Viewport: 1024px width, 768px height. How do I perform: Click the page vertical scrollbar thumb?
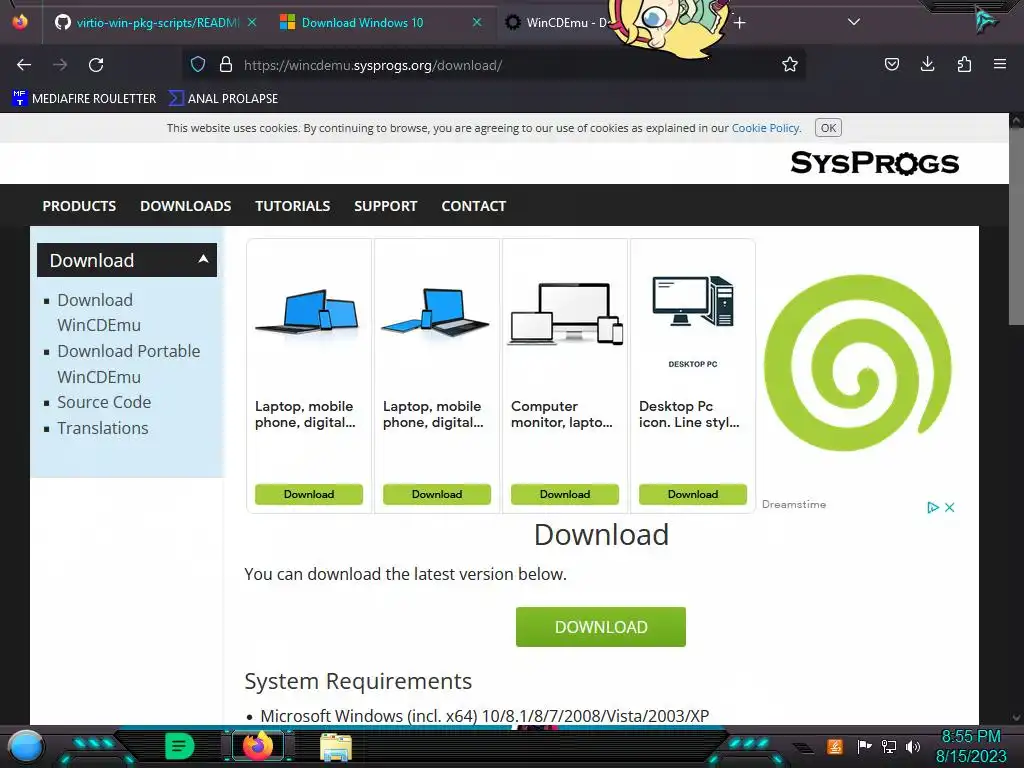tap(1016, 225)
